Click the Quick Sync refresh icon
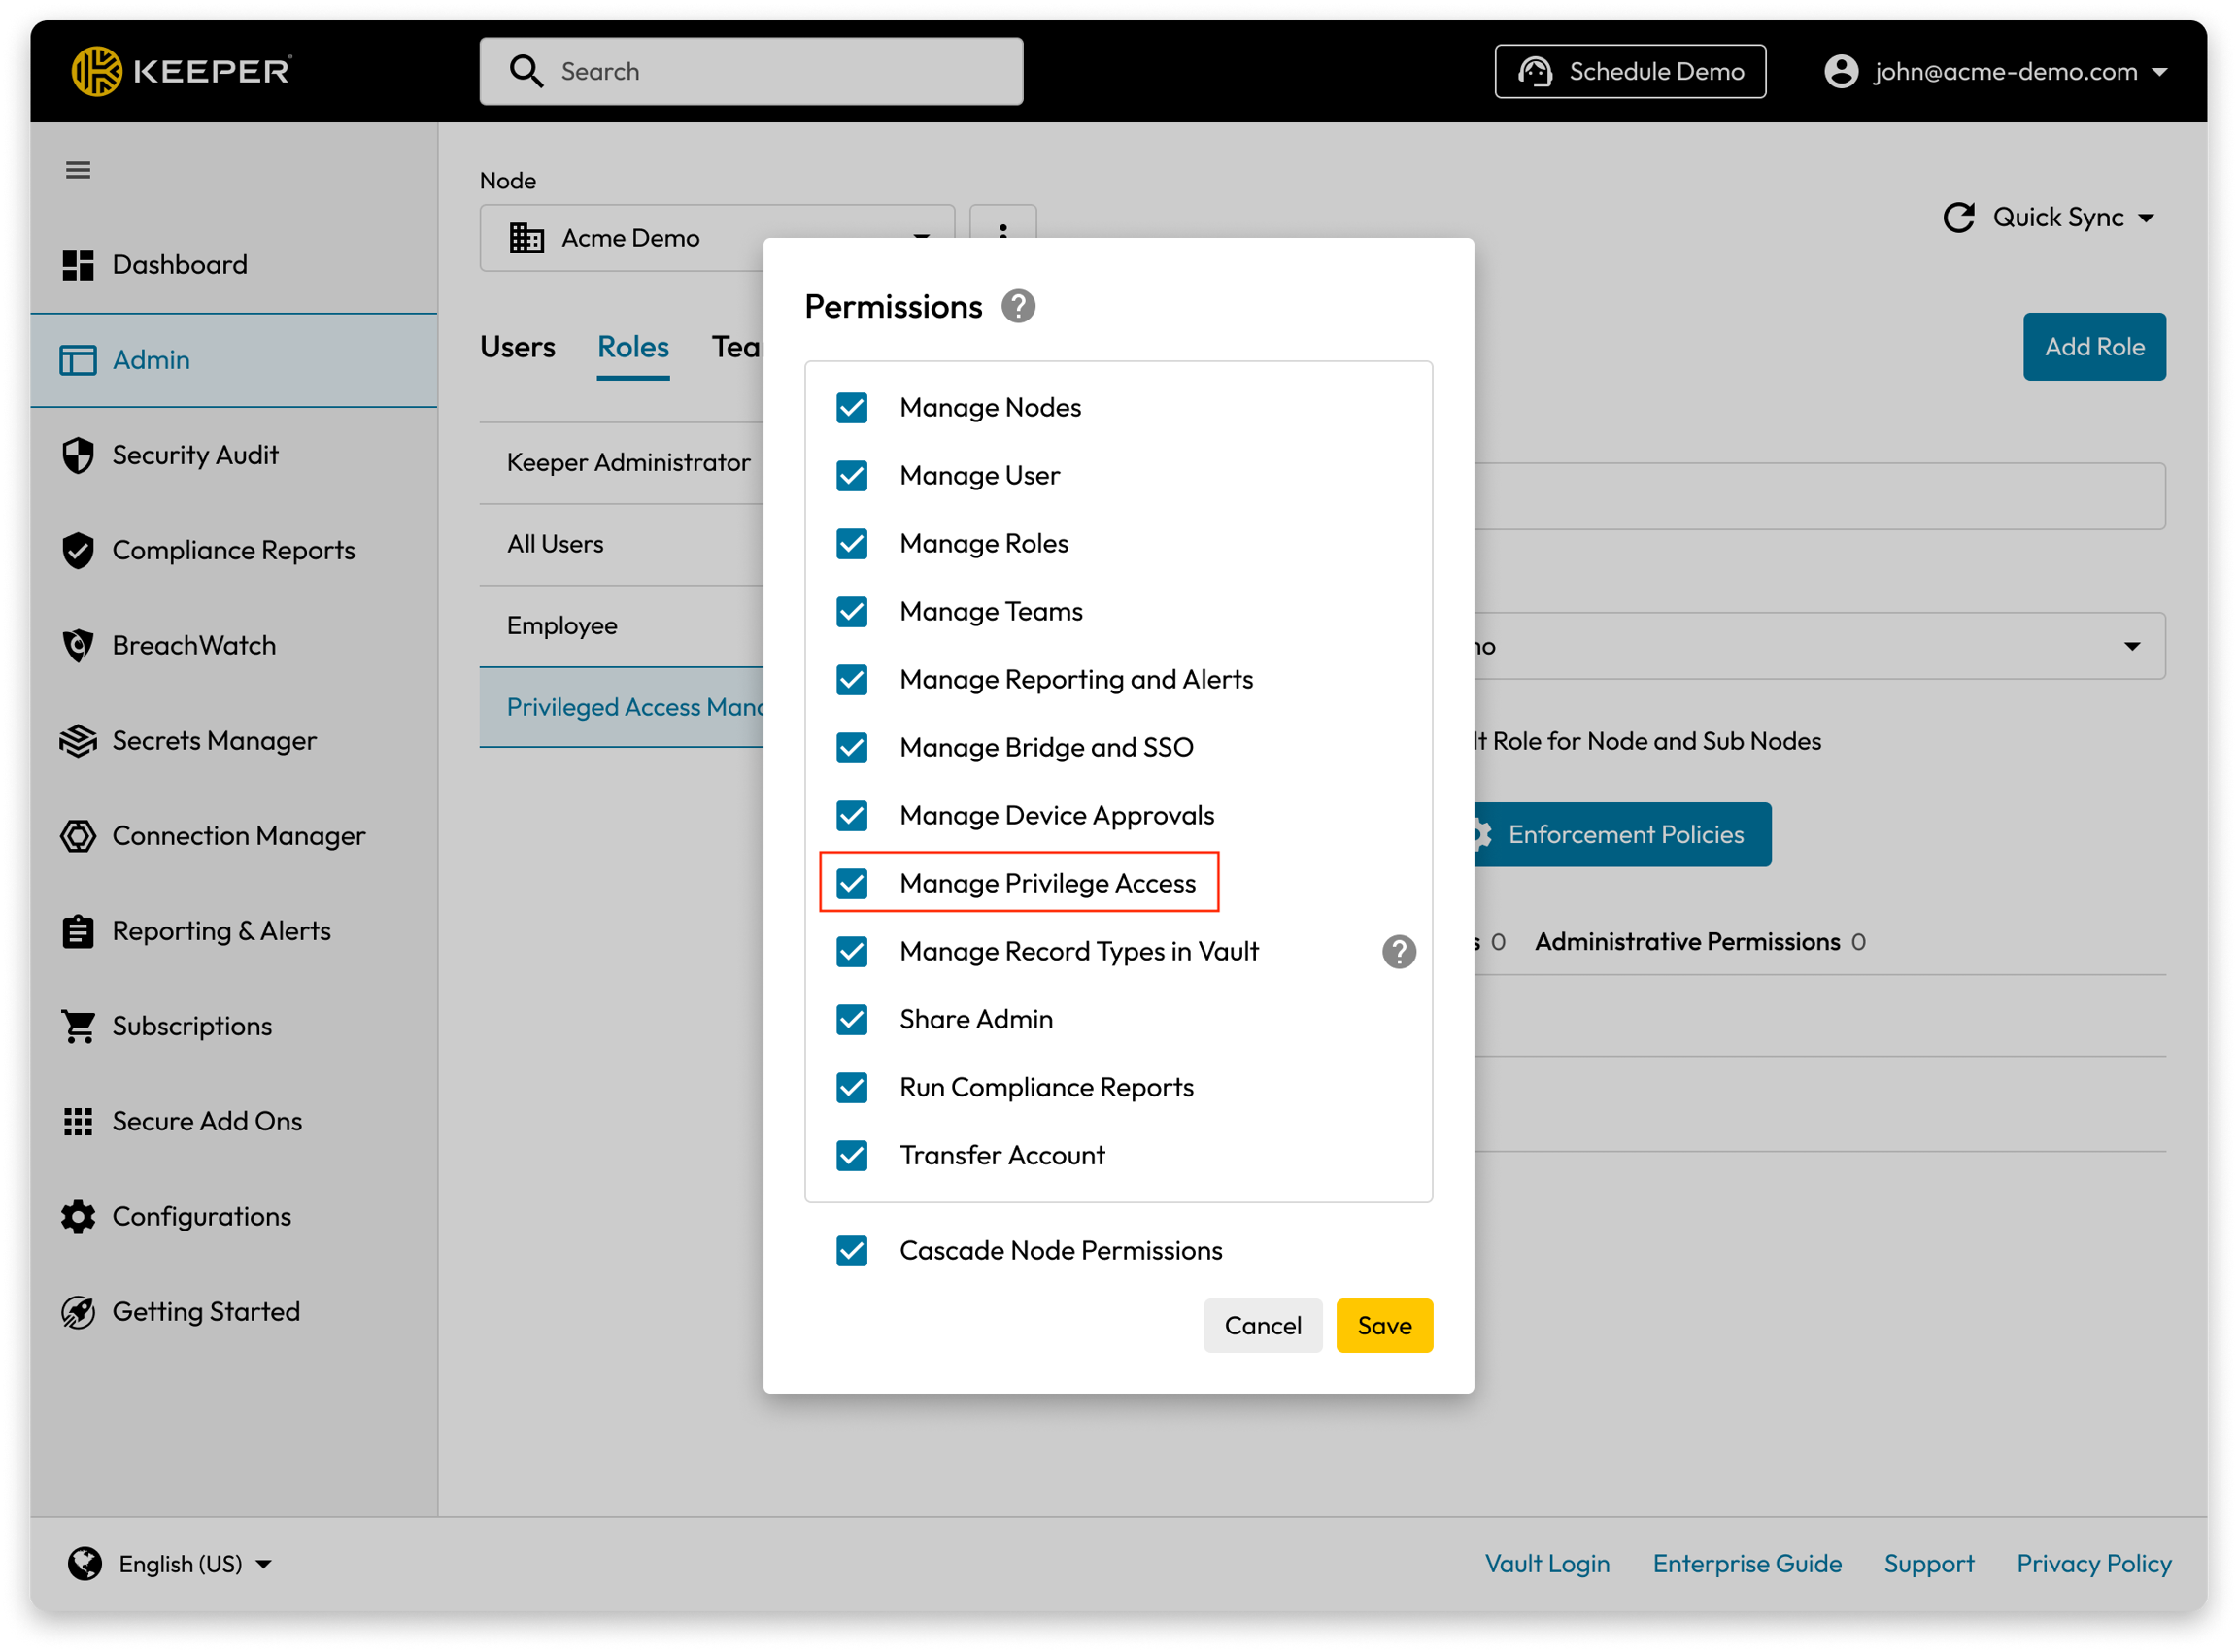 pos(1958,218)
